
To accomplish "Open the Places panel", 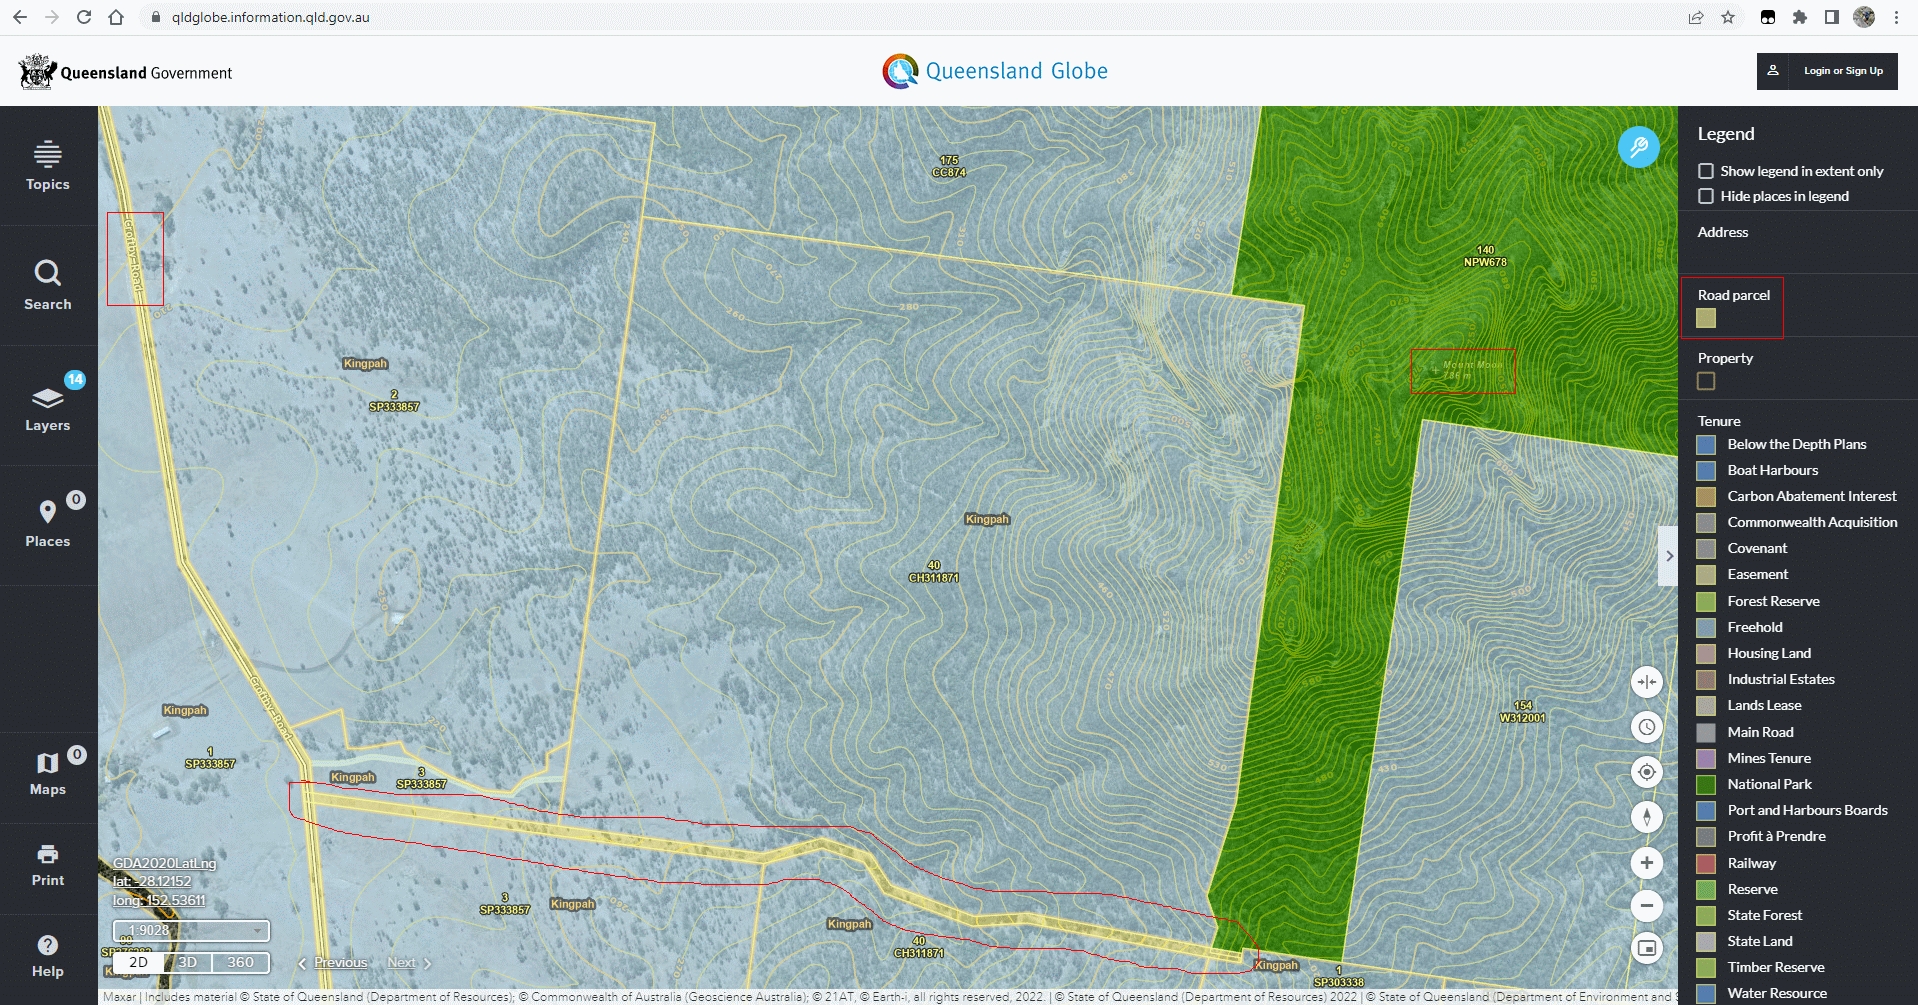I will (x=48, y=525).
